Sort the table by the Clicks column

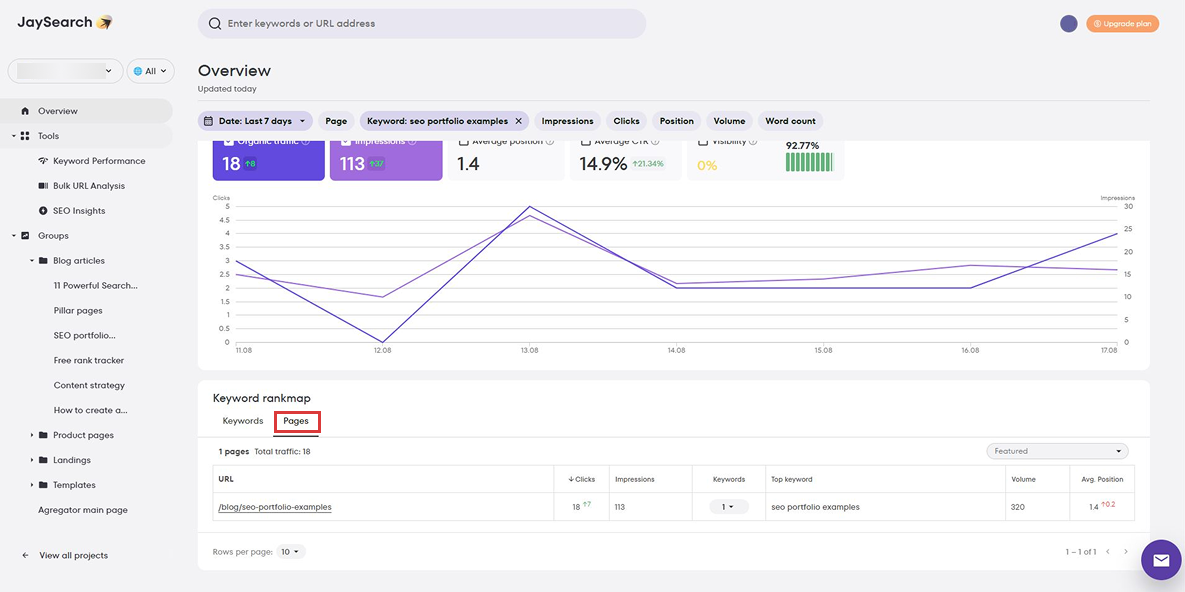click(581, 479)
